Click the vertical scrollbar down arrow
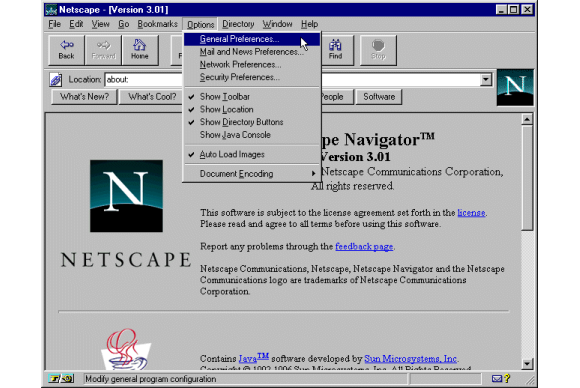 [527, 364]
